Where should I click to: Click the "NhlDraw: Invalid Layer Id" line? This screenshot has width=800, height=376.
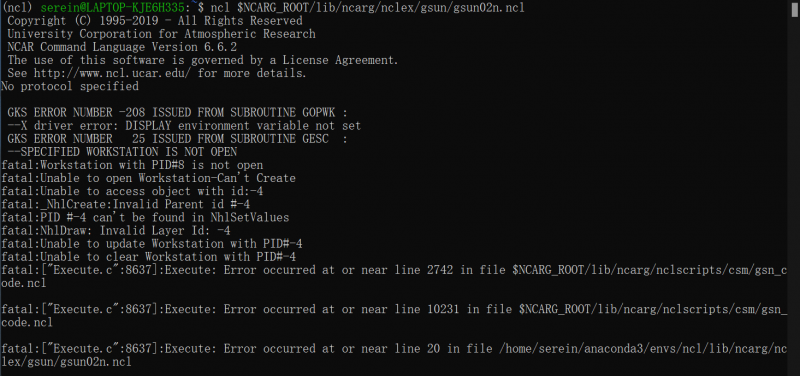point(116,231)
